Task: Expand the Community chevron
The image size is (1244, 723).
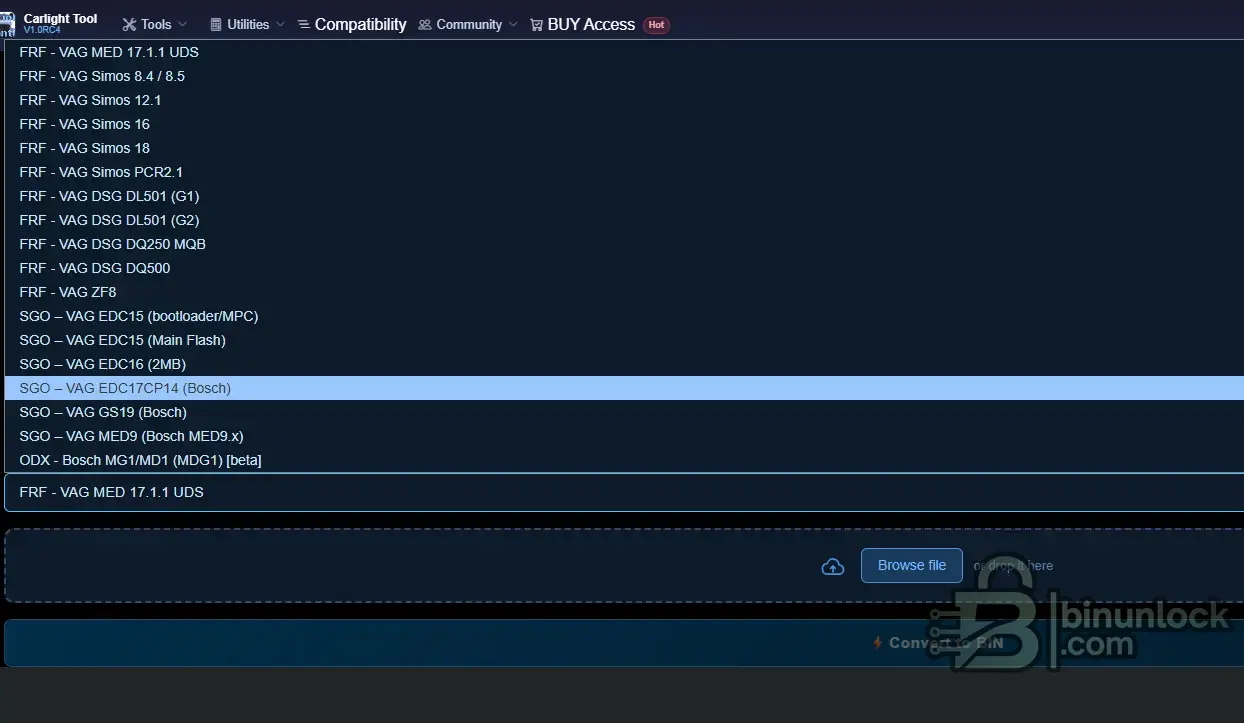Action: [513, 24]
